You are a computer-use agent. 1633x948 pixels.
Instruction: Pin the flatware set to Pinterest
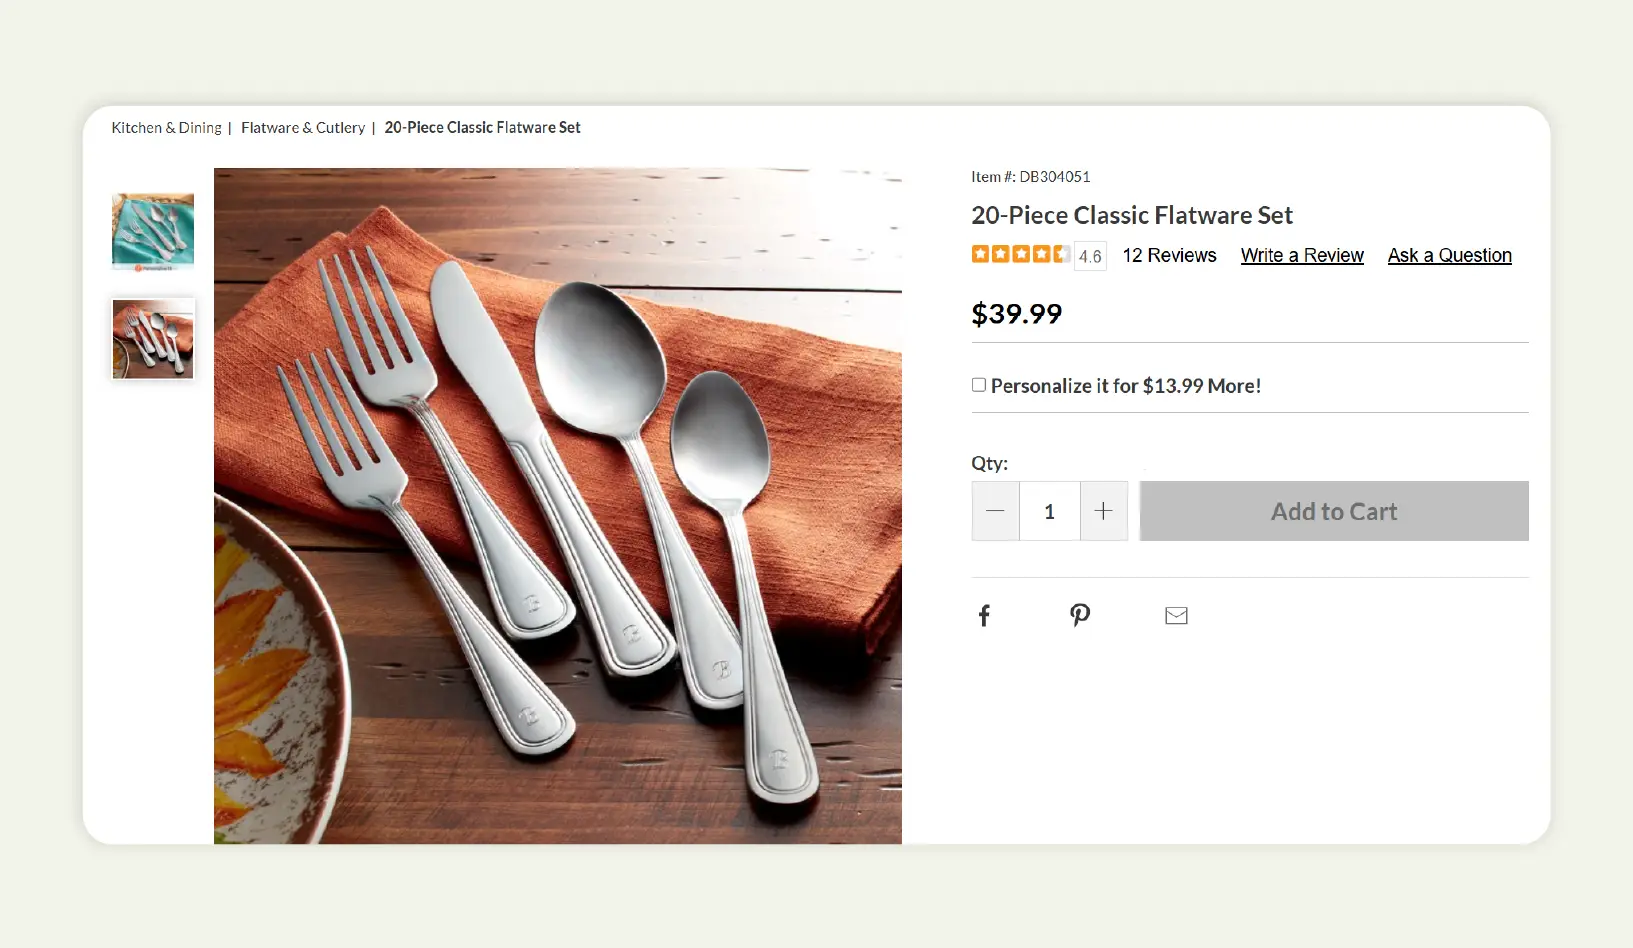(1080, 614)
